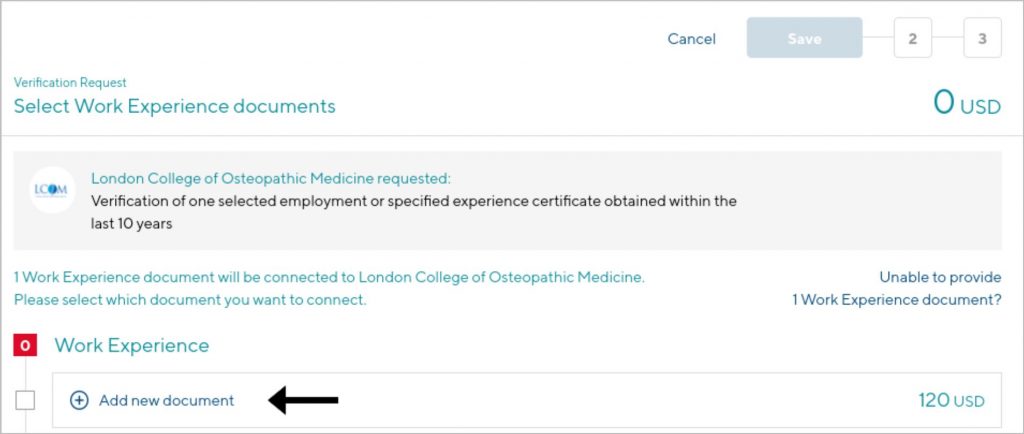Click the Verification Request breadcrumb
The width and height of the screenshot is (1024, 434).
[70, 82]
